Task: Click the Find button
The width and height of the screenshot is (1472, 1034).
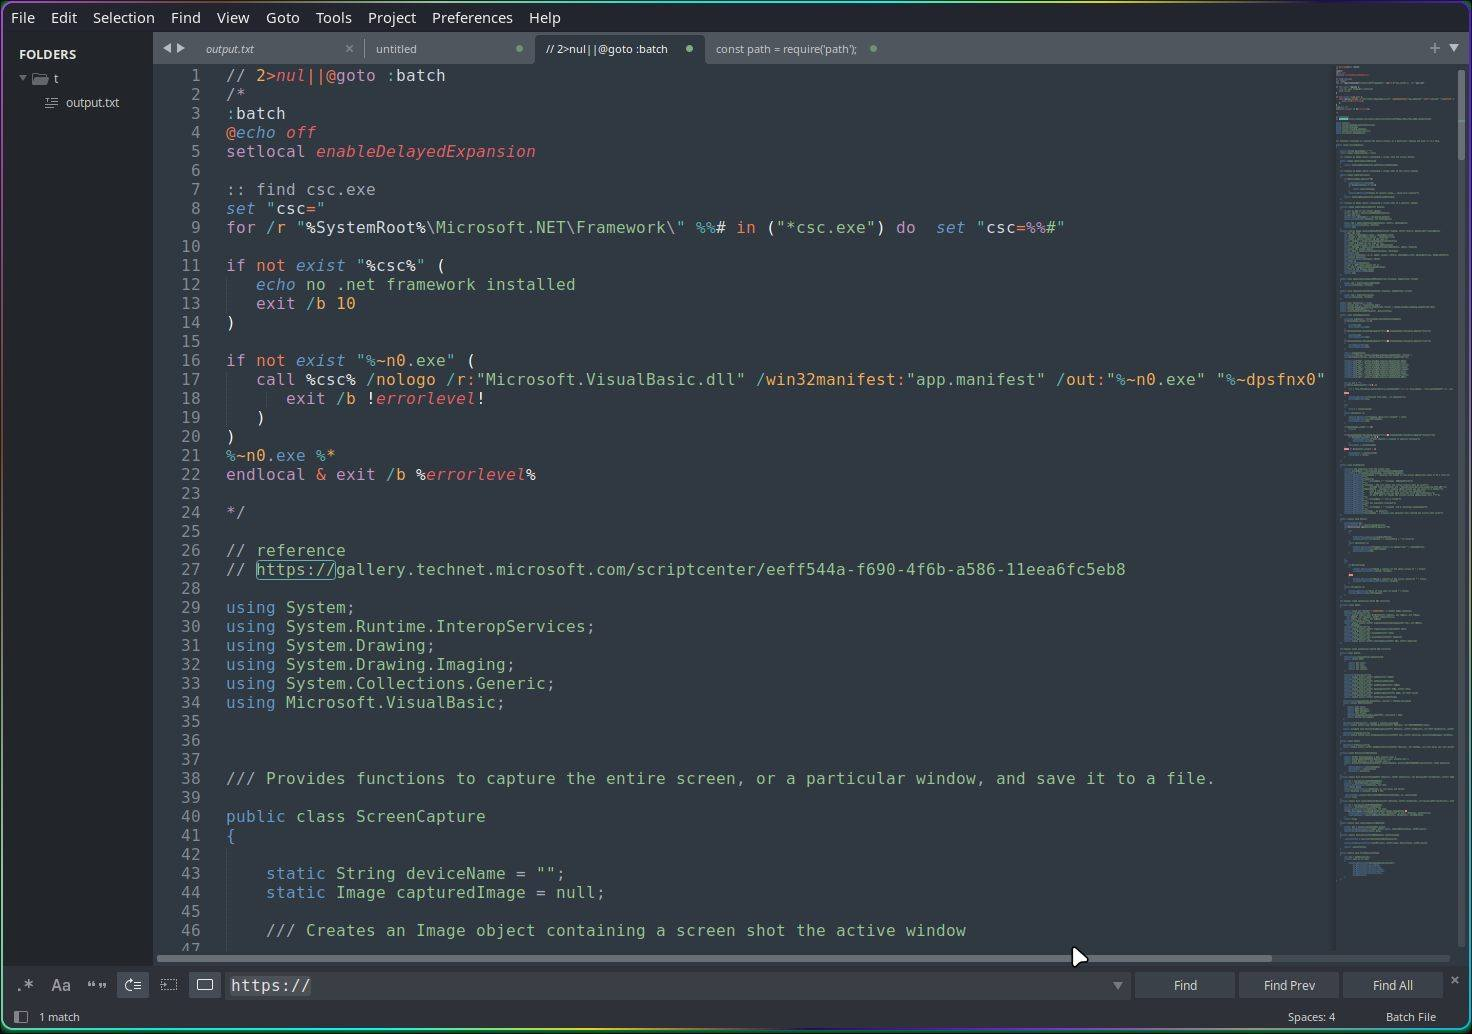Action: point(1185,985)
